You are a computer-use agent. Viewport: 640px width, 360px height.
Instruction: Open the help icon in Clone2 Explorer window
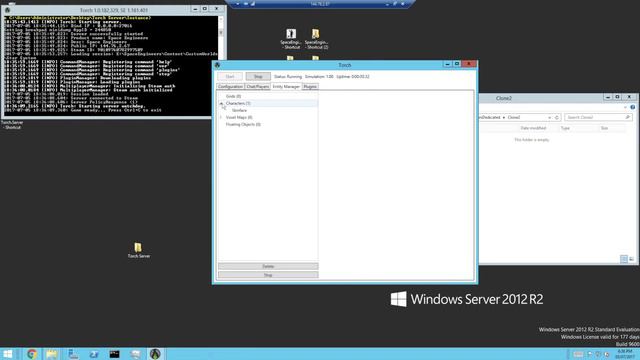632,107
